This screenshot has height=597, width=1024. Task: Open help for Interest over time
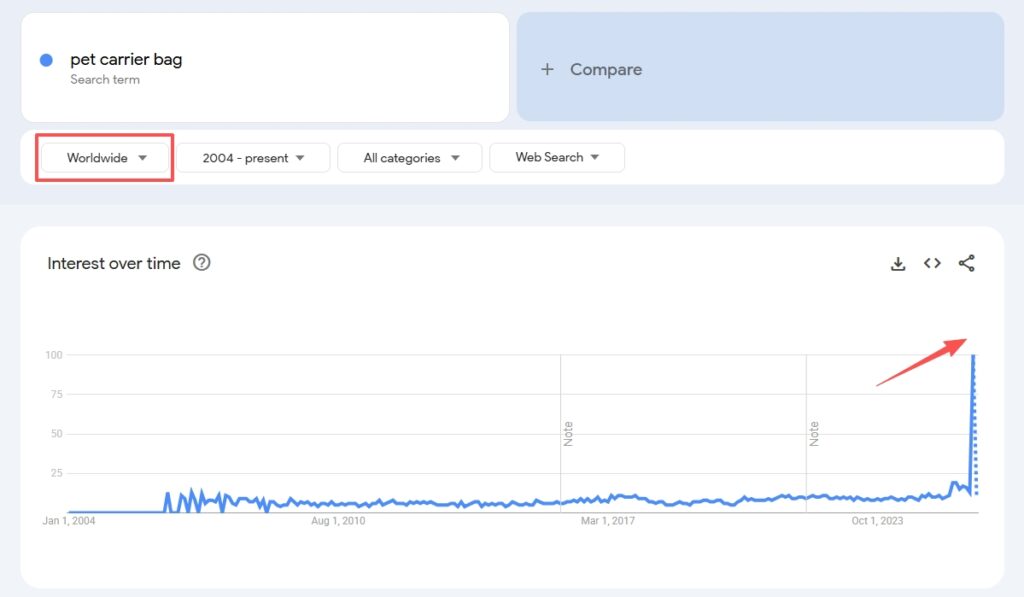coord(202,263)
